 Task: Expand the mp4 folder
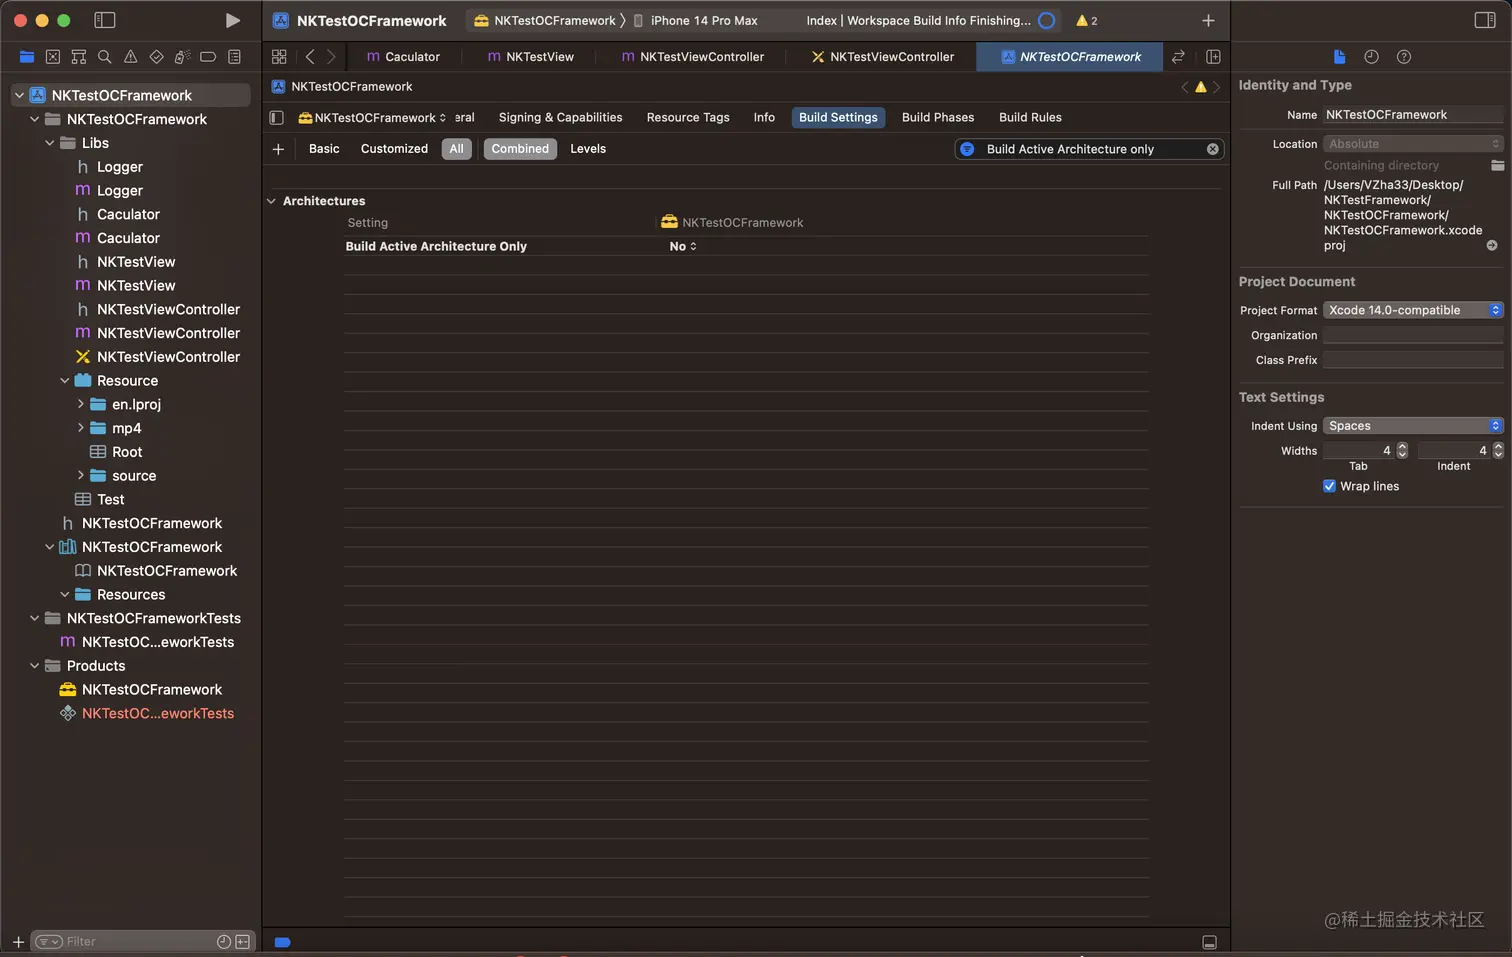point(81,428)
